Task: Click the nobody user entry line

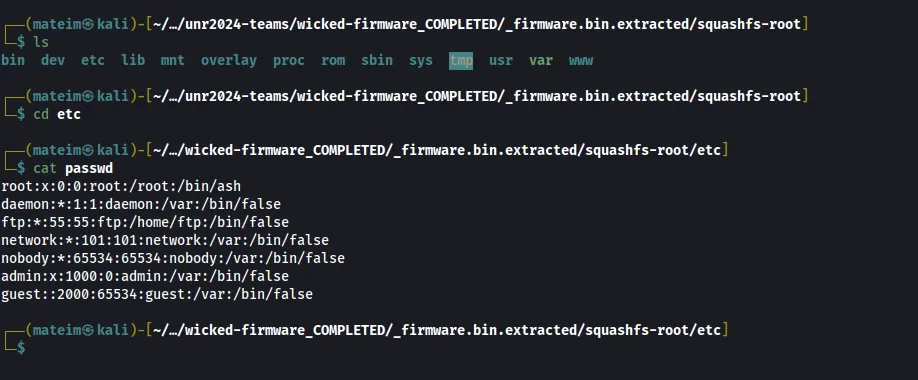Action: (x=173, y=258)
